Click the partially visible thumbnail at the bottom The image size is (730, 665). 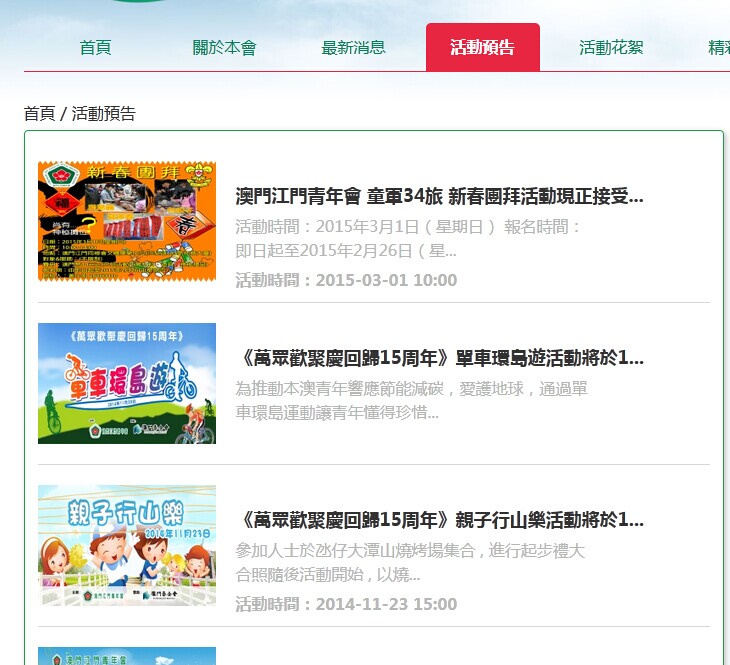(127, 656)
